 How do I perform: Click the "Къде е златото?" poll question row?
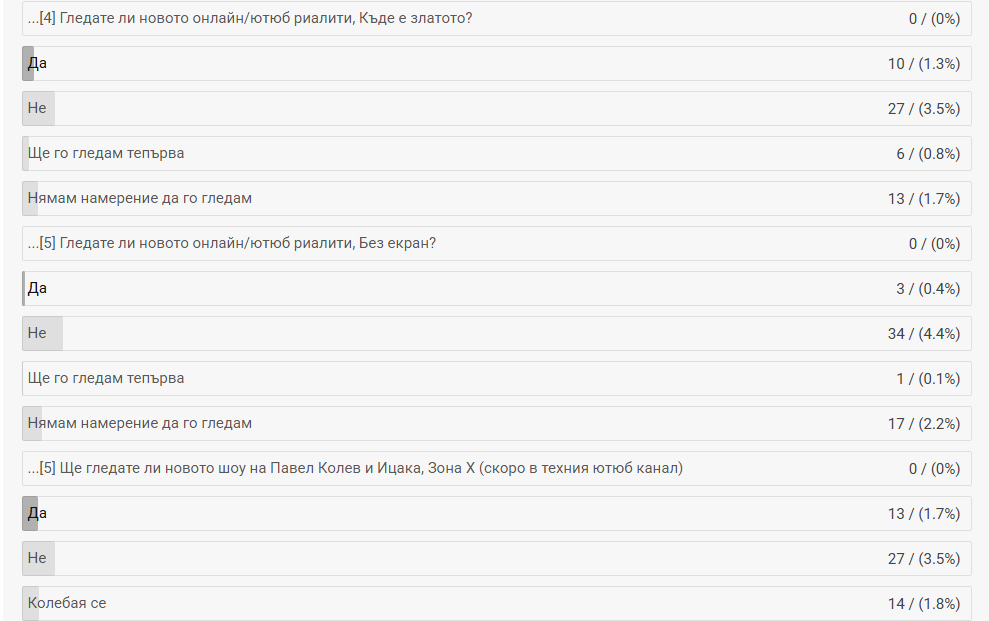click(250, 19)
